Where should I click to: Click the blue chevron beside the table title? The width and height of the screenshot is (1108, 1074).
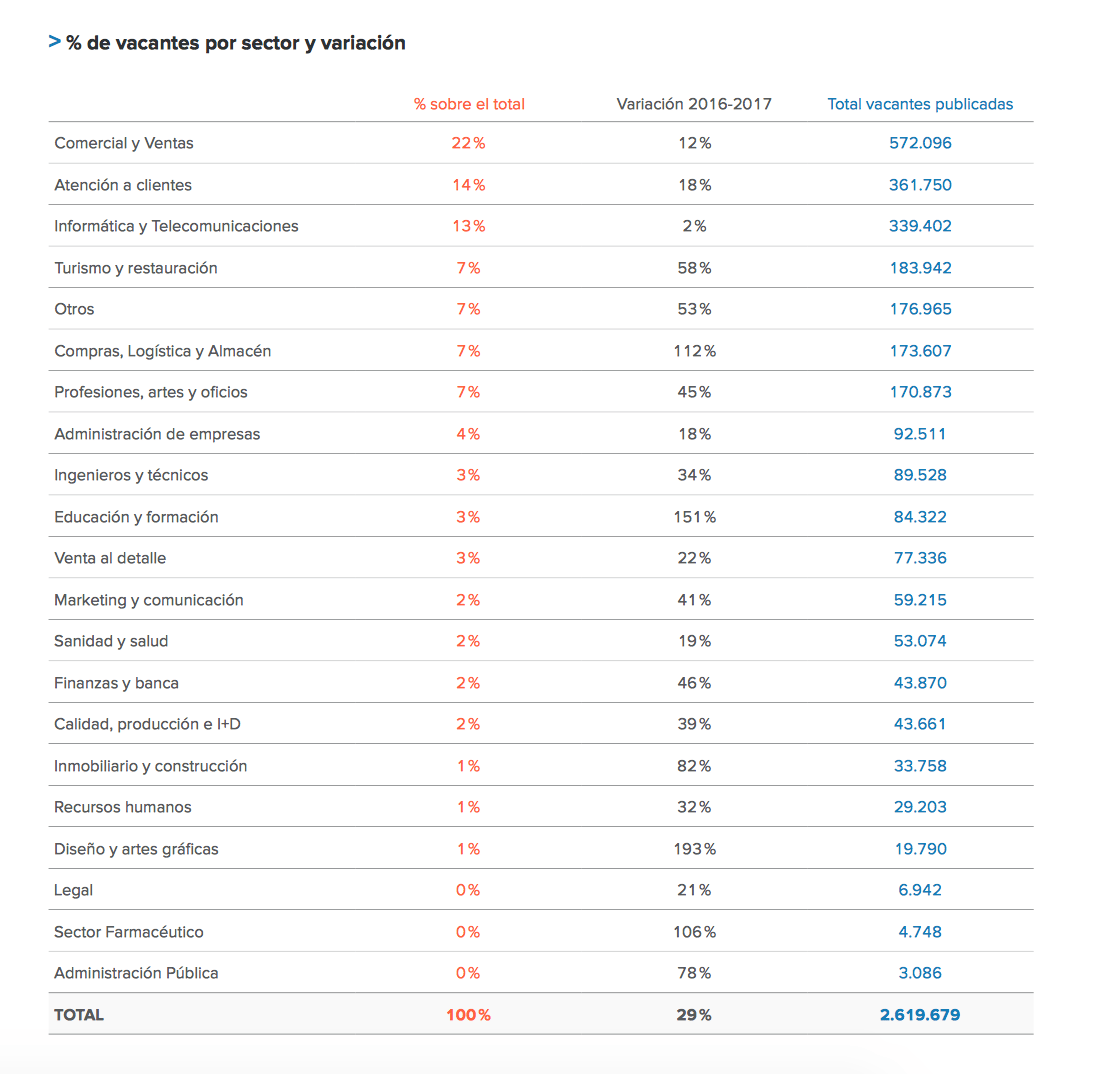point(55,42)
